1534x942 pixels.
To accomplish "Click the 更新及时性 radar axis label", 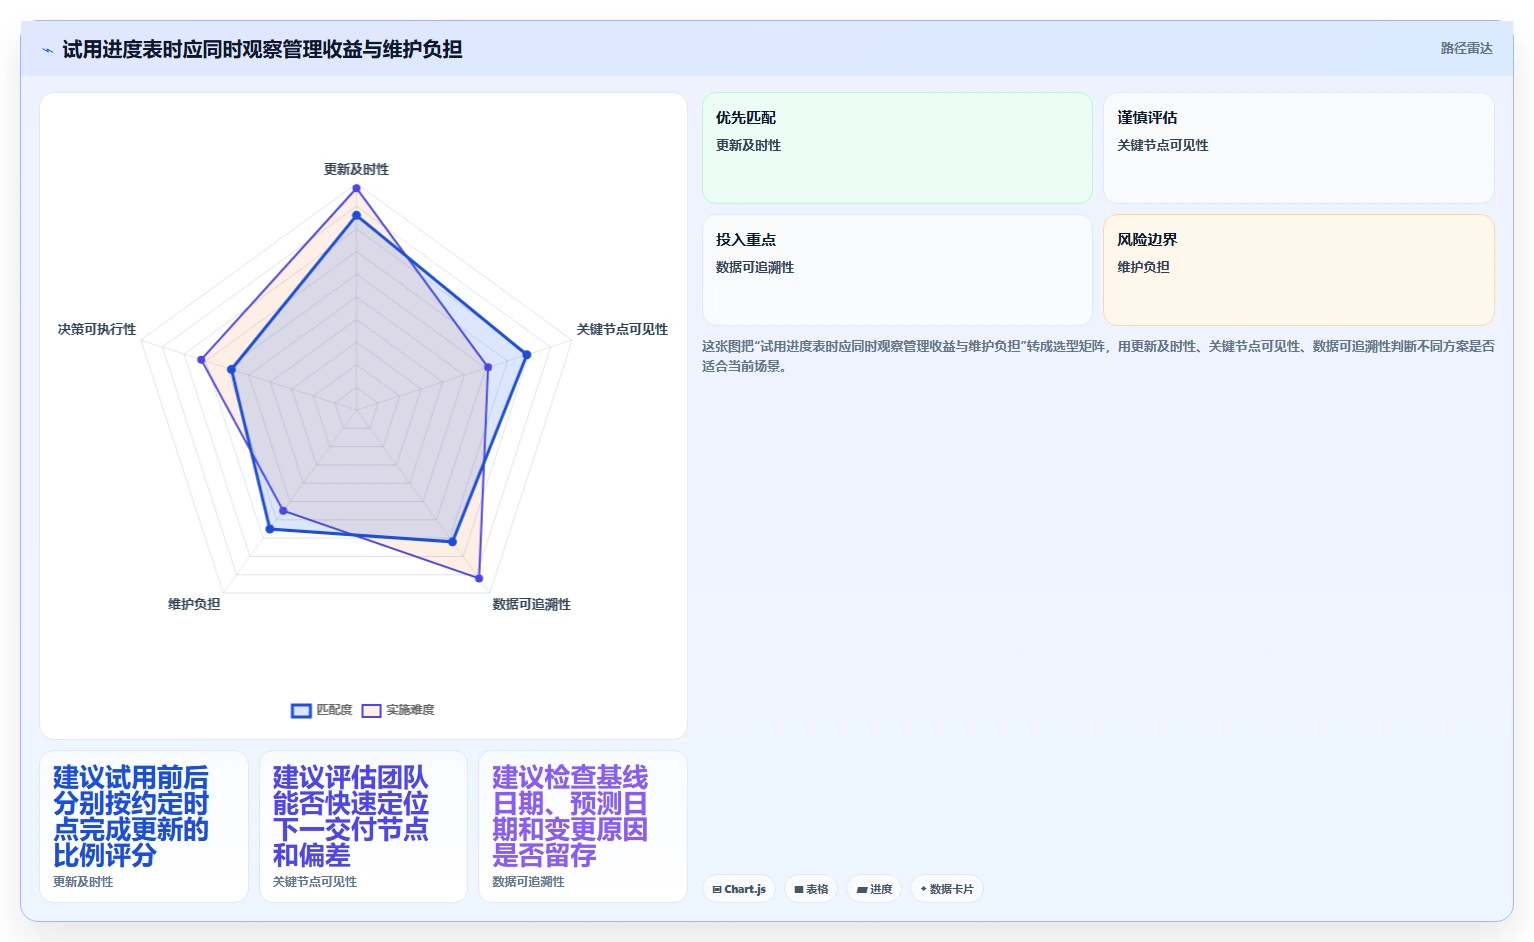I will coord(356,169).
